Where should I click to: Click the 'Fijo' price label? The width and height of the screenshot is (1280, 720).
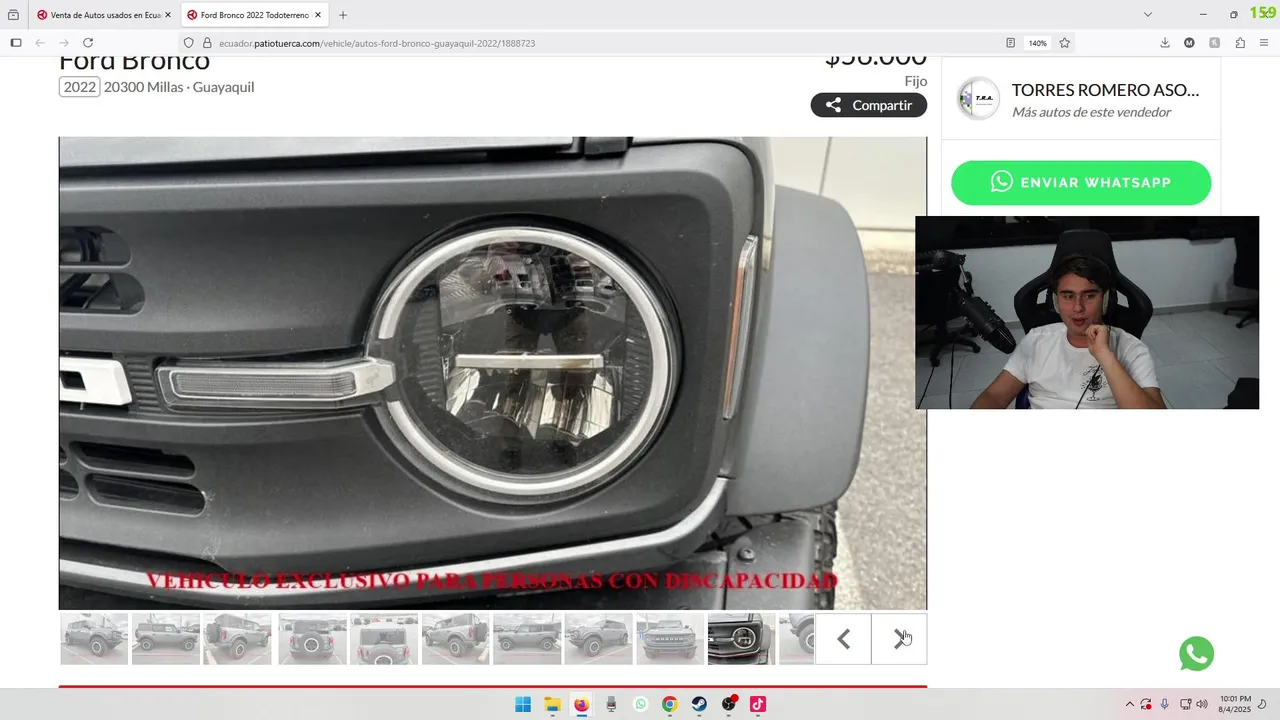pos(916,81)
